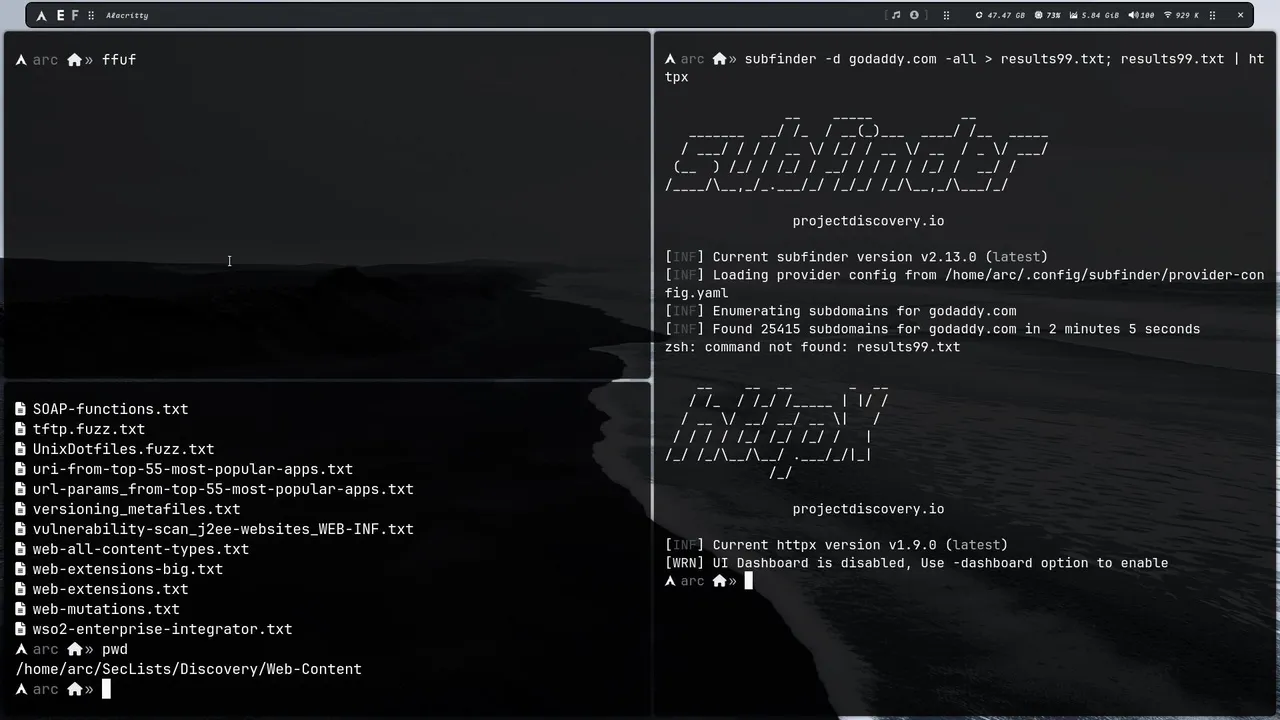Click the grip dots beside the Alacritty title

(x=91, y=15)
